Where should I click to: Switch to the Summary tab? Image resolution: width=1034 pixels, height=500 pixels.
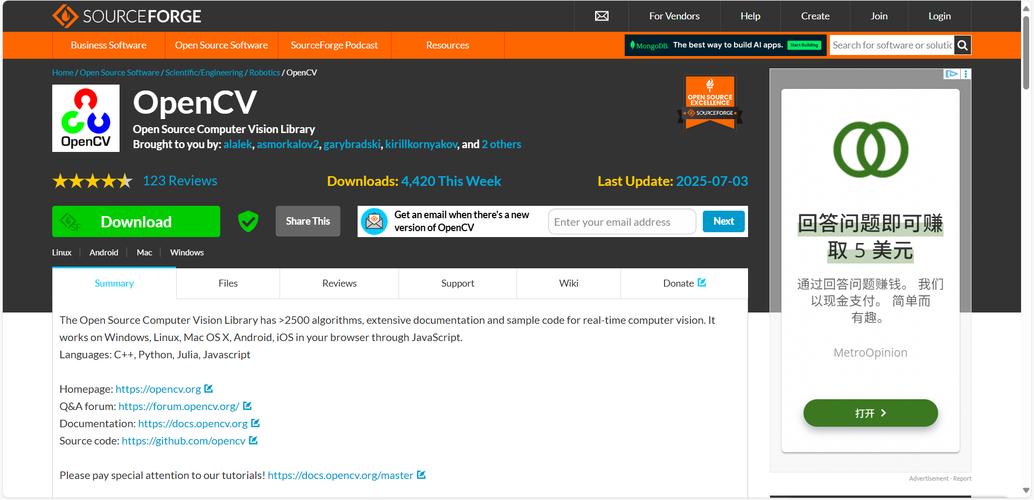(114, 283)
